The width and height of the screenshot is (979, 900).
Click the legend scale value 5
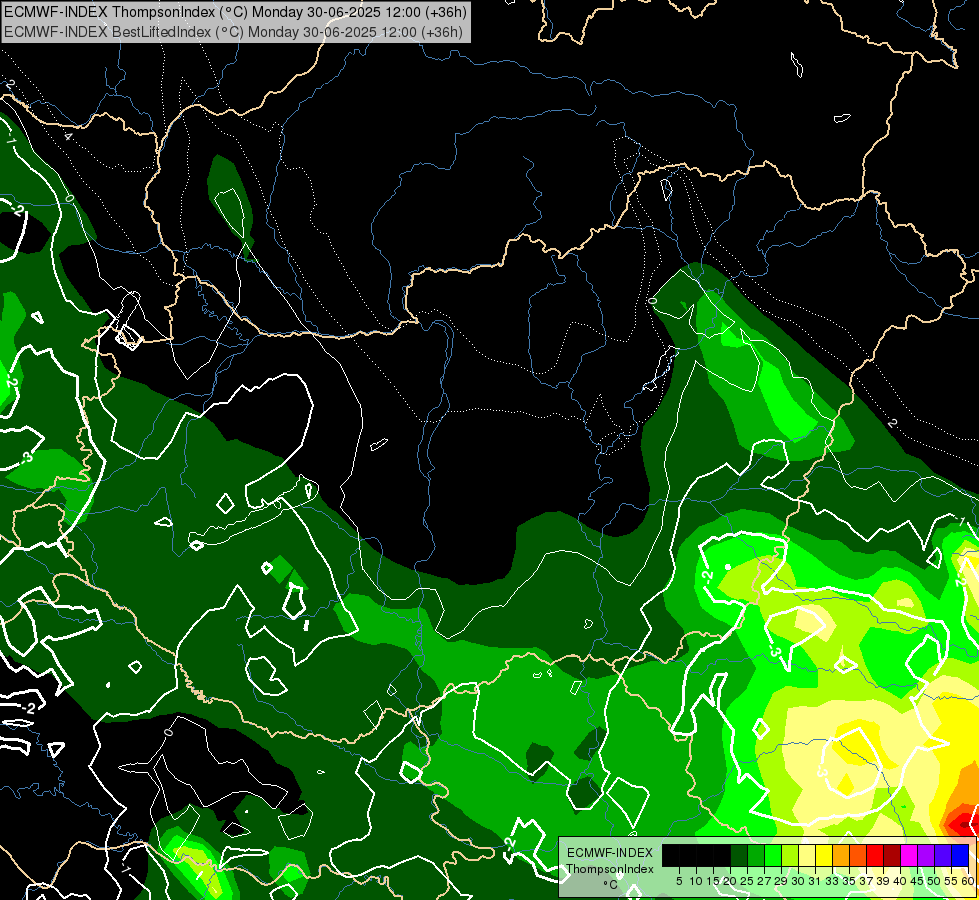(679, 881)
